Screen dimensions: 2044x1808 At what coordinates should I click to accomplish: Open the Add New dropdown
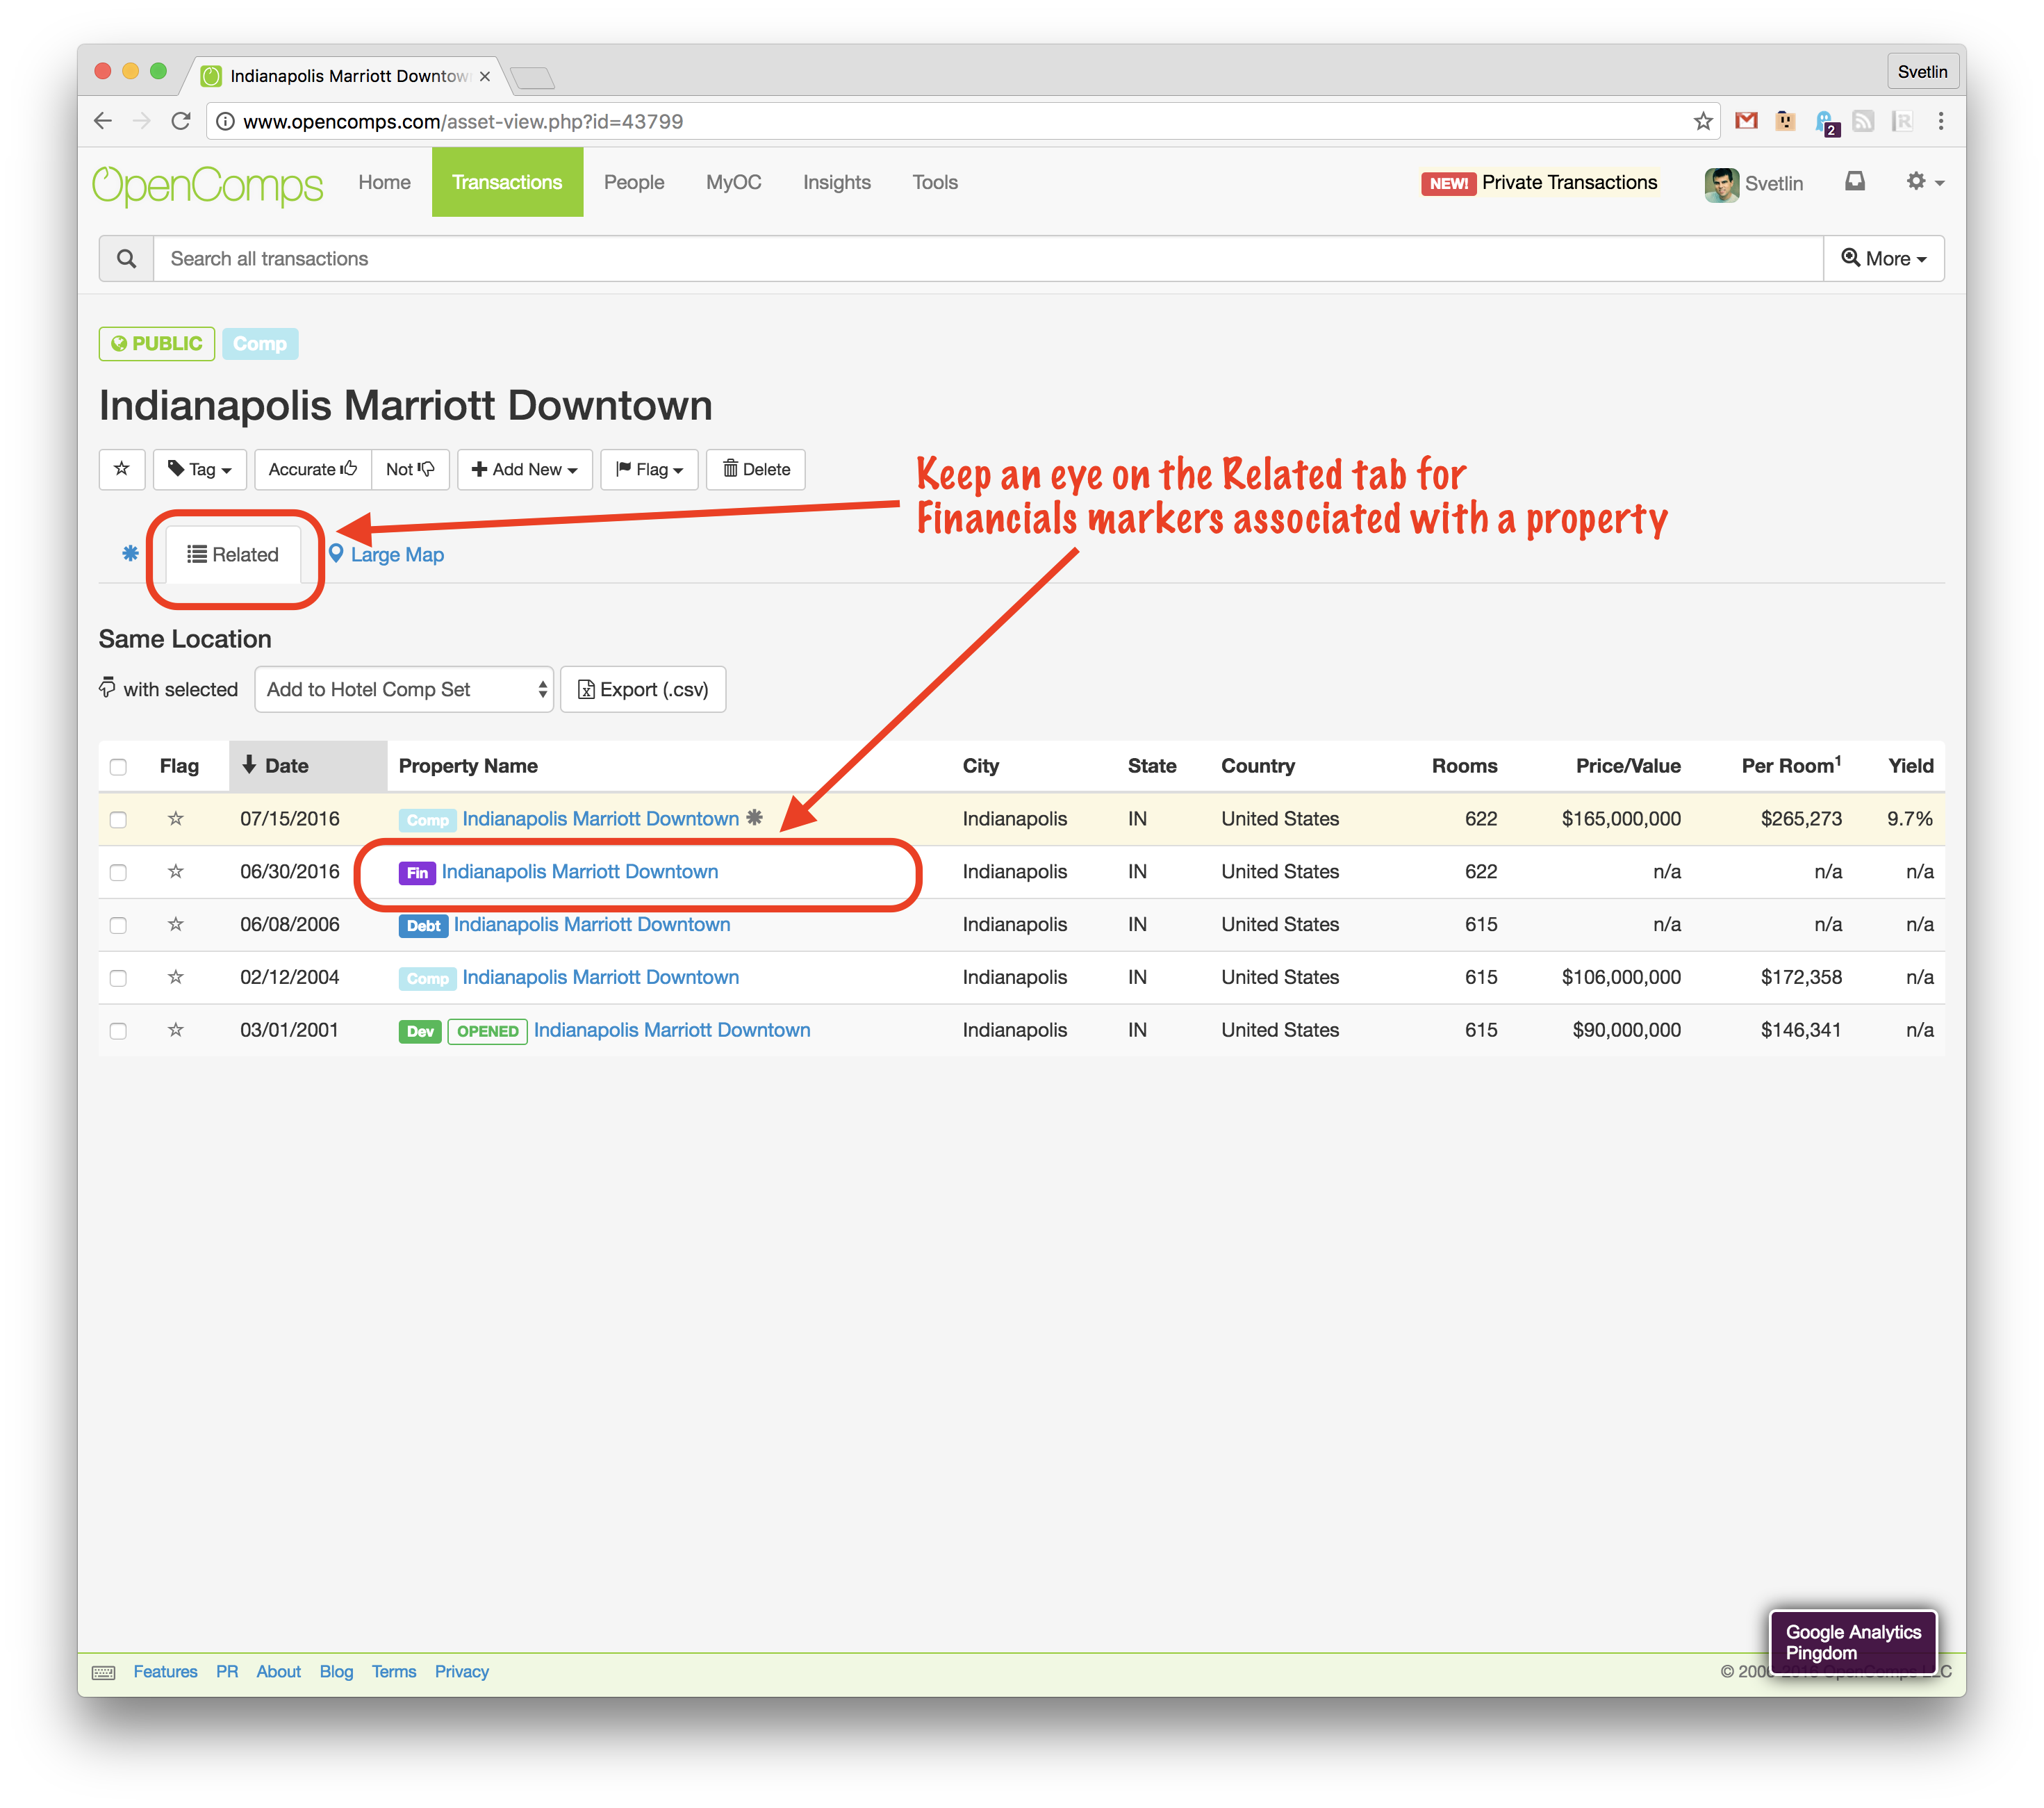525,469
